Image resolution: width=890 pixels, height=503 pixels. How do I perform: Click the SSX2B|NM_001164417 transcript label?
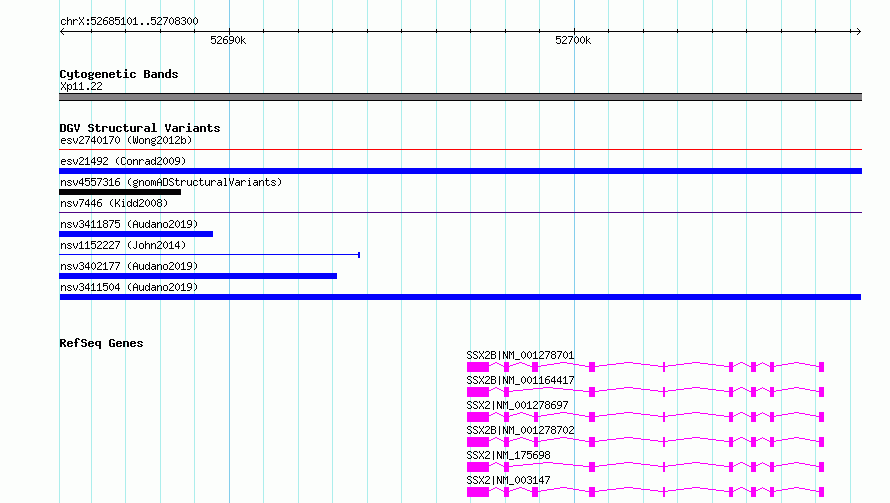(x=520, y=380)
